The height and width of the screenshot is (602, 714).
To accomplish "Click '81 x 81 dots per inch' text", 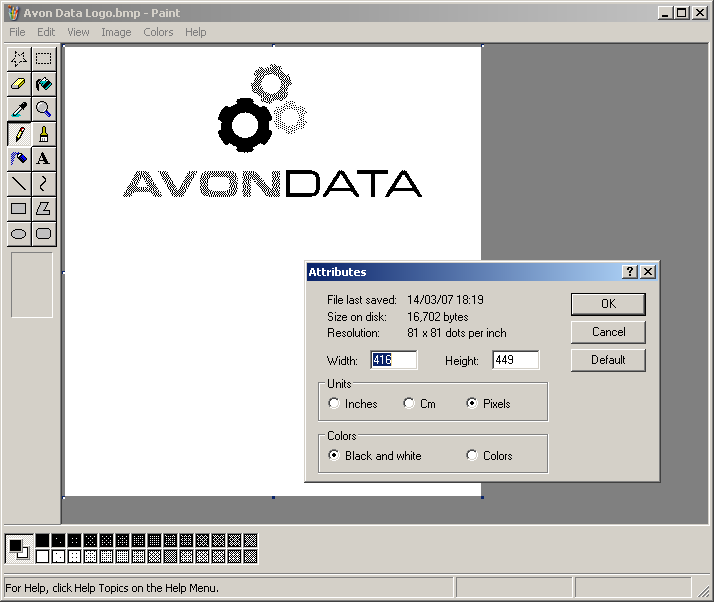I will (x=457, y=333).
